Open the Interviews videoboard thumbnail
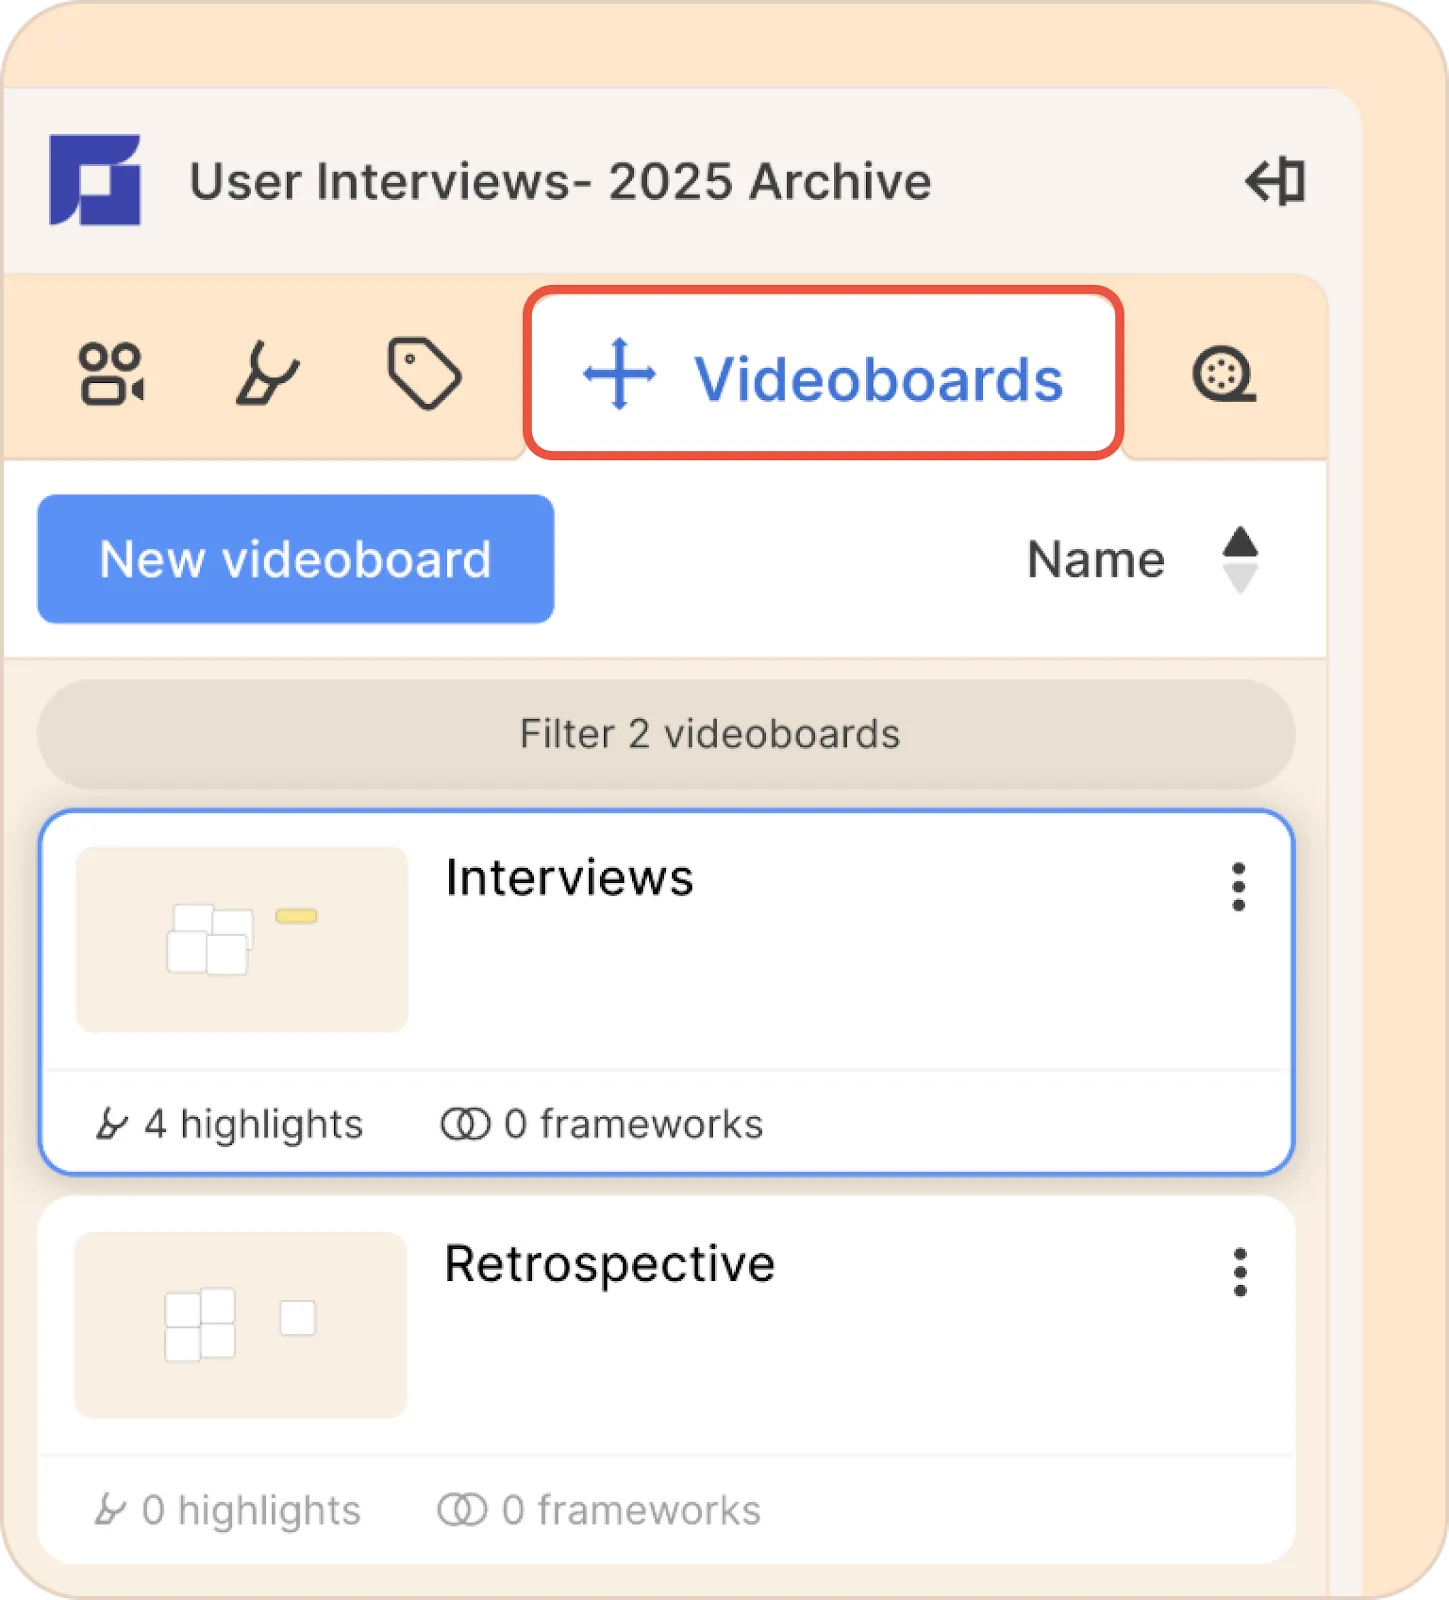Viewport: 1449px width, 1600px height. point(242,939)
